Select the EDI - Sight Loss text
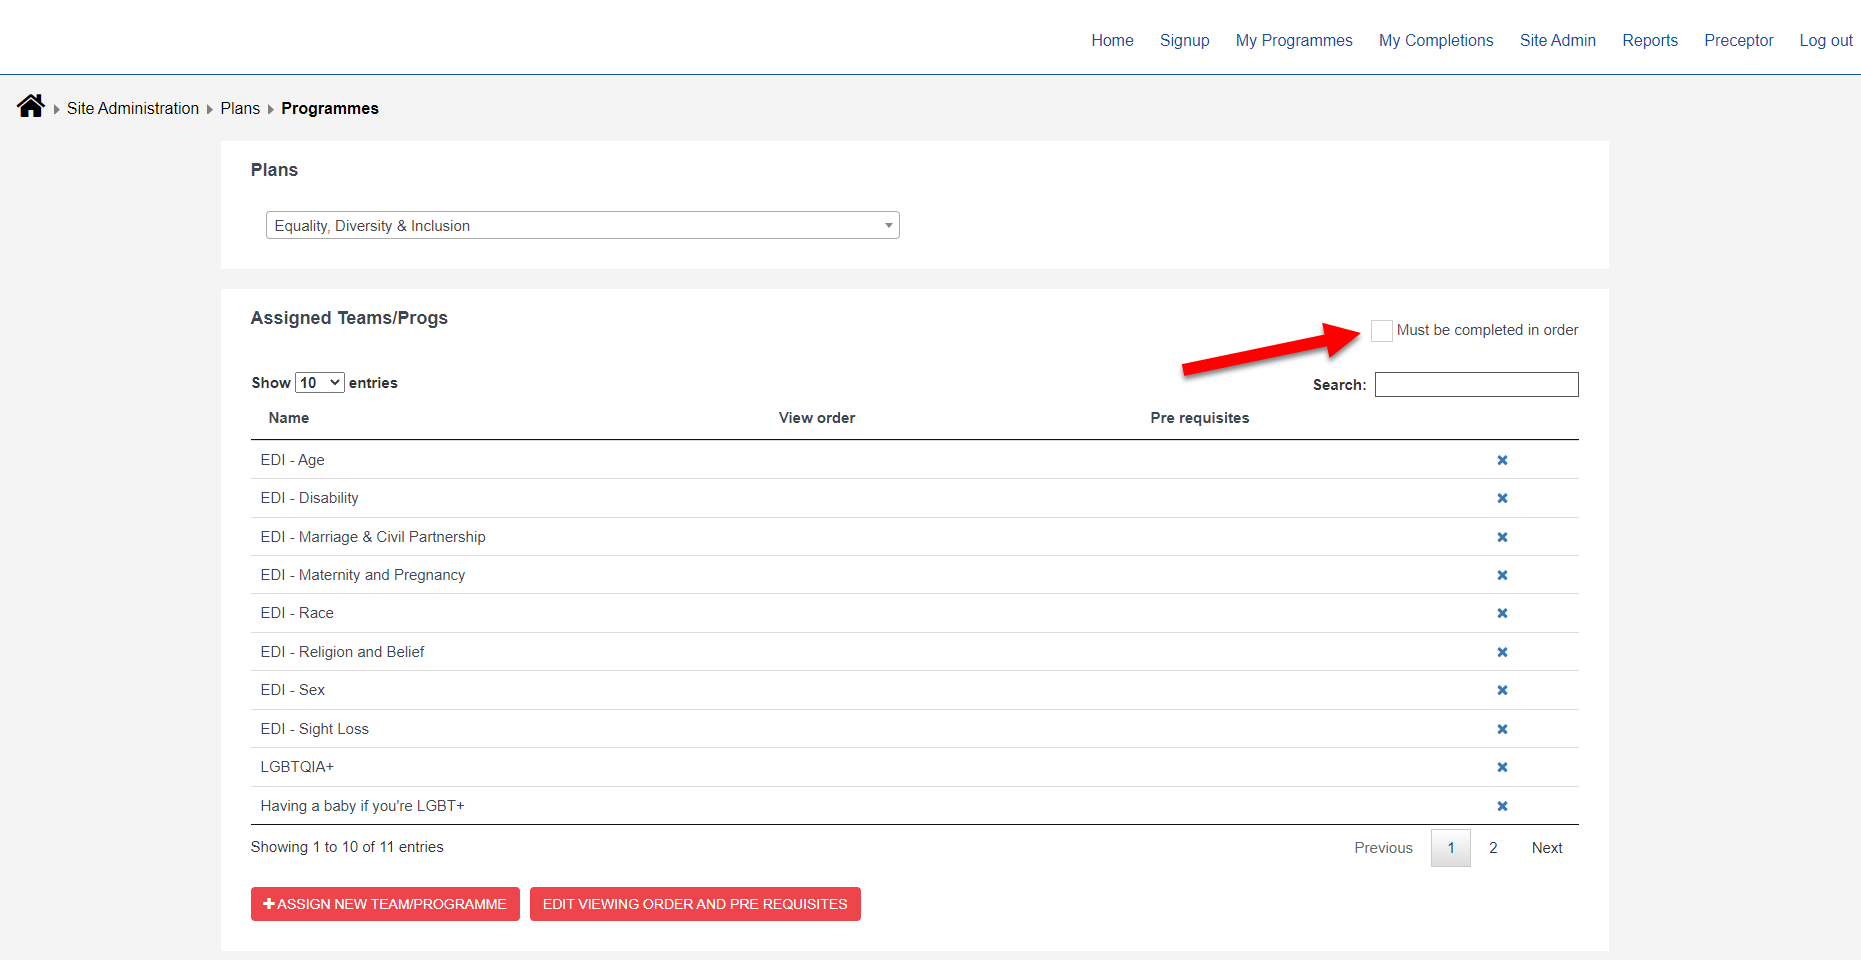This screenshot has height=960, width=1861. pos(314,729)
